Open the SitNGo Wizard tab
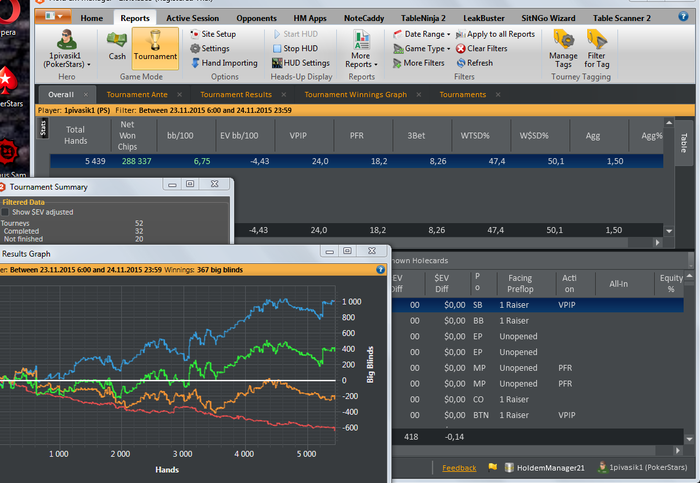This screenshot has width=700, height=483. tap(548, 18)
